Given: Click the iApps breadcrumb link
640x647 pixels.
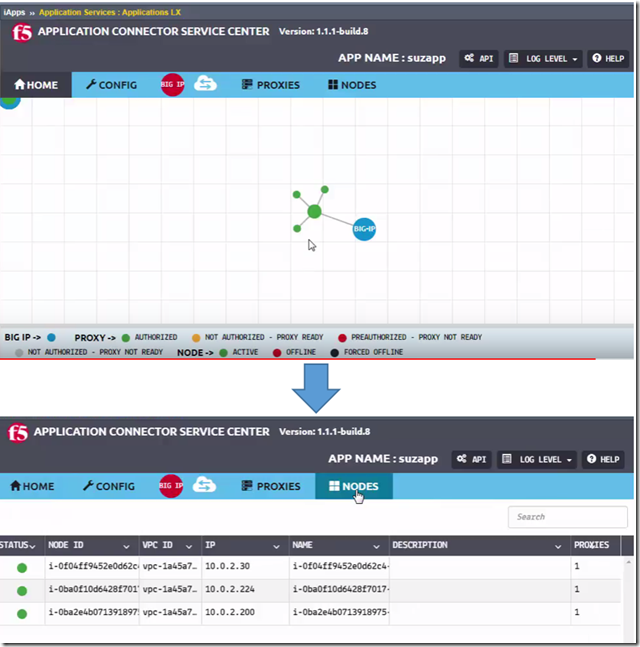Looking at the screenshot, I should [15, 12].
